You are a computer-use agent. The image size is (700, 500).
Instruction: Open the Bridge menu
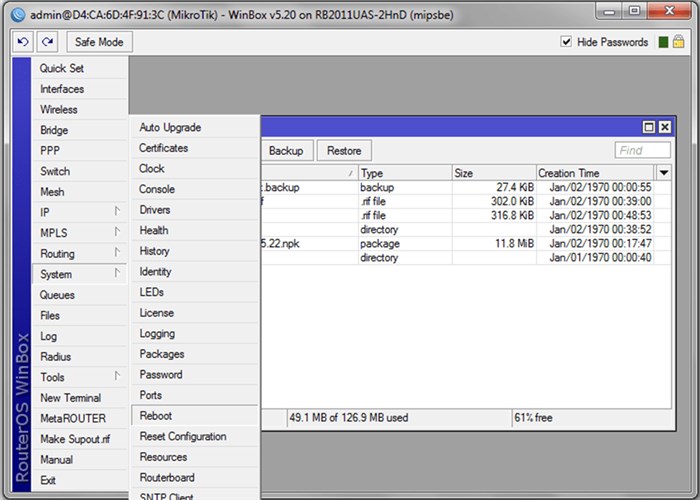click(x=79, y=130)
